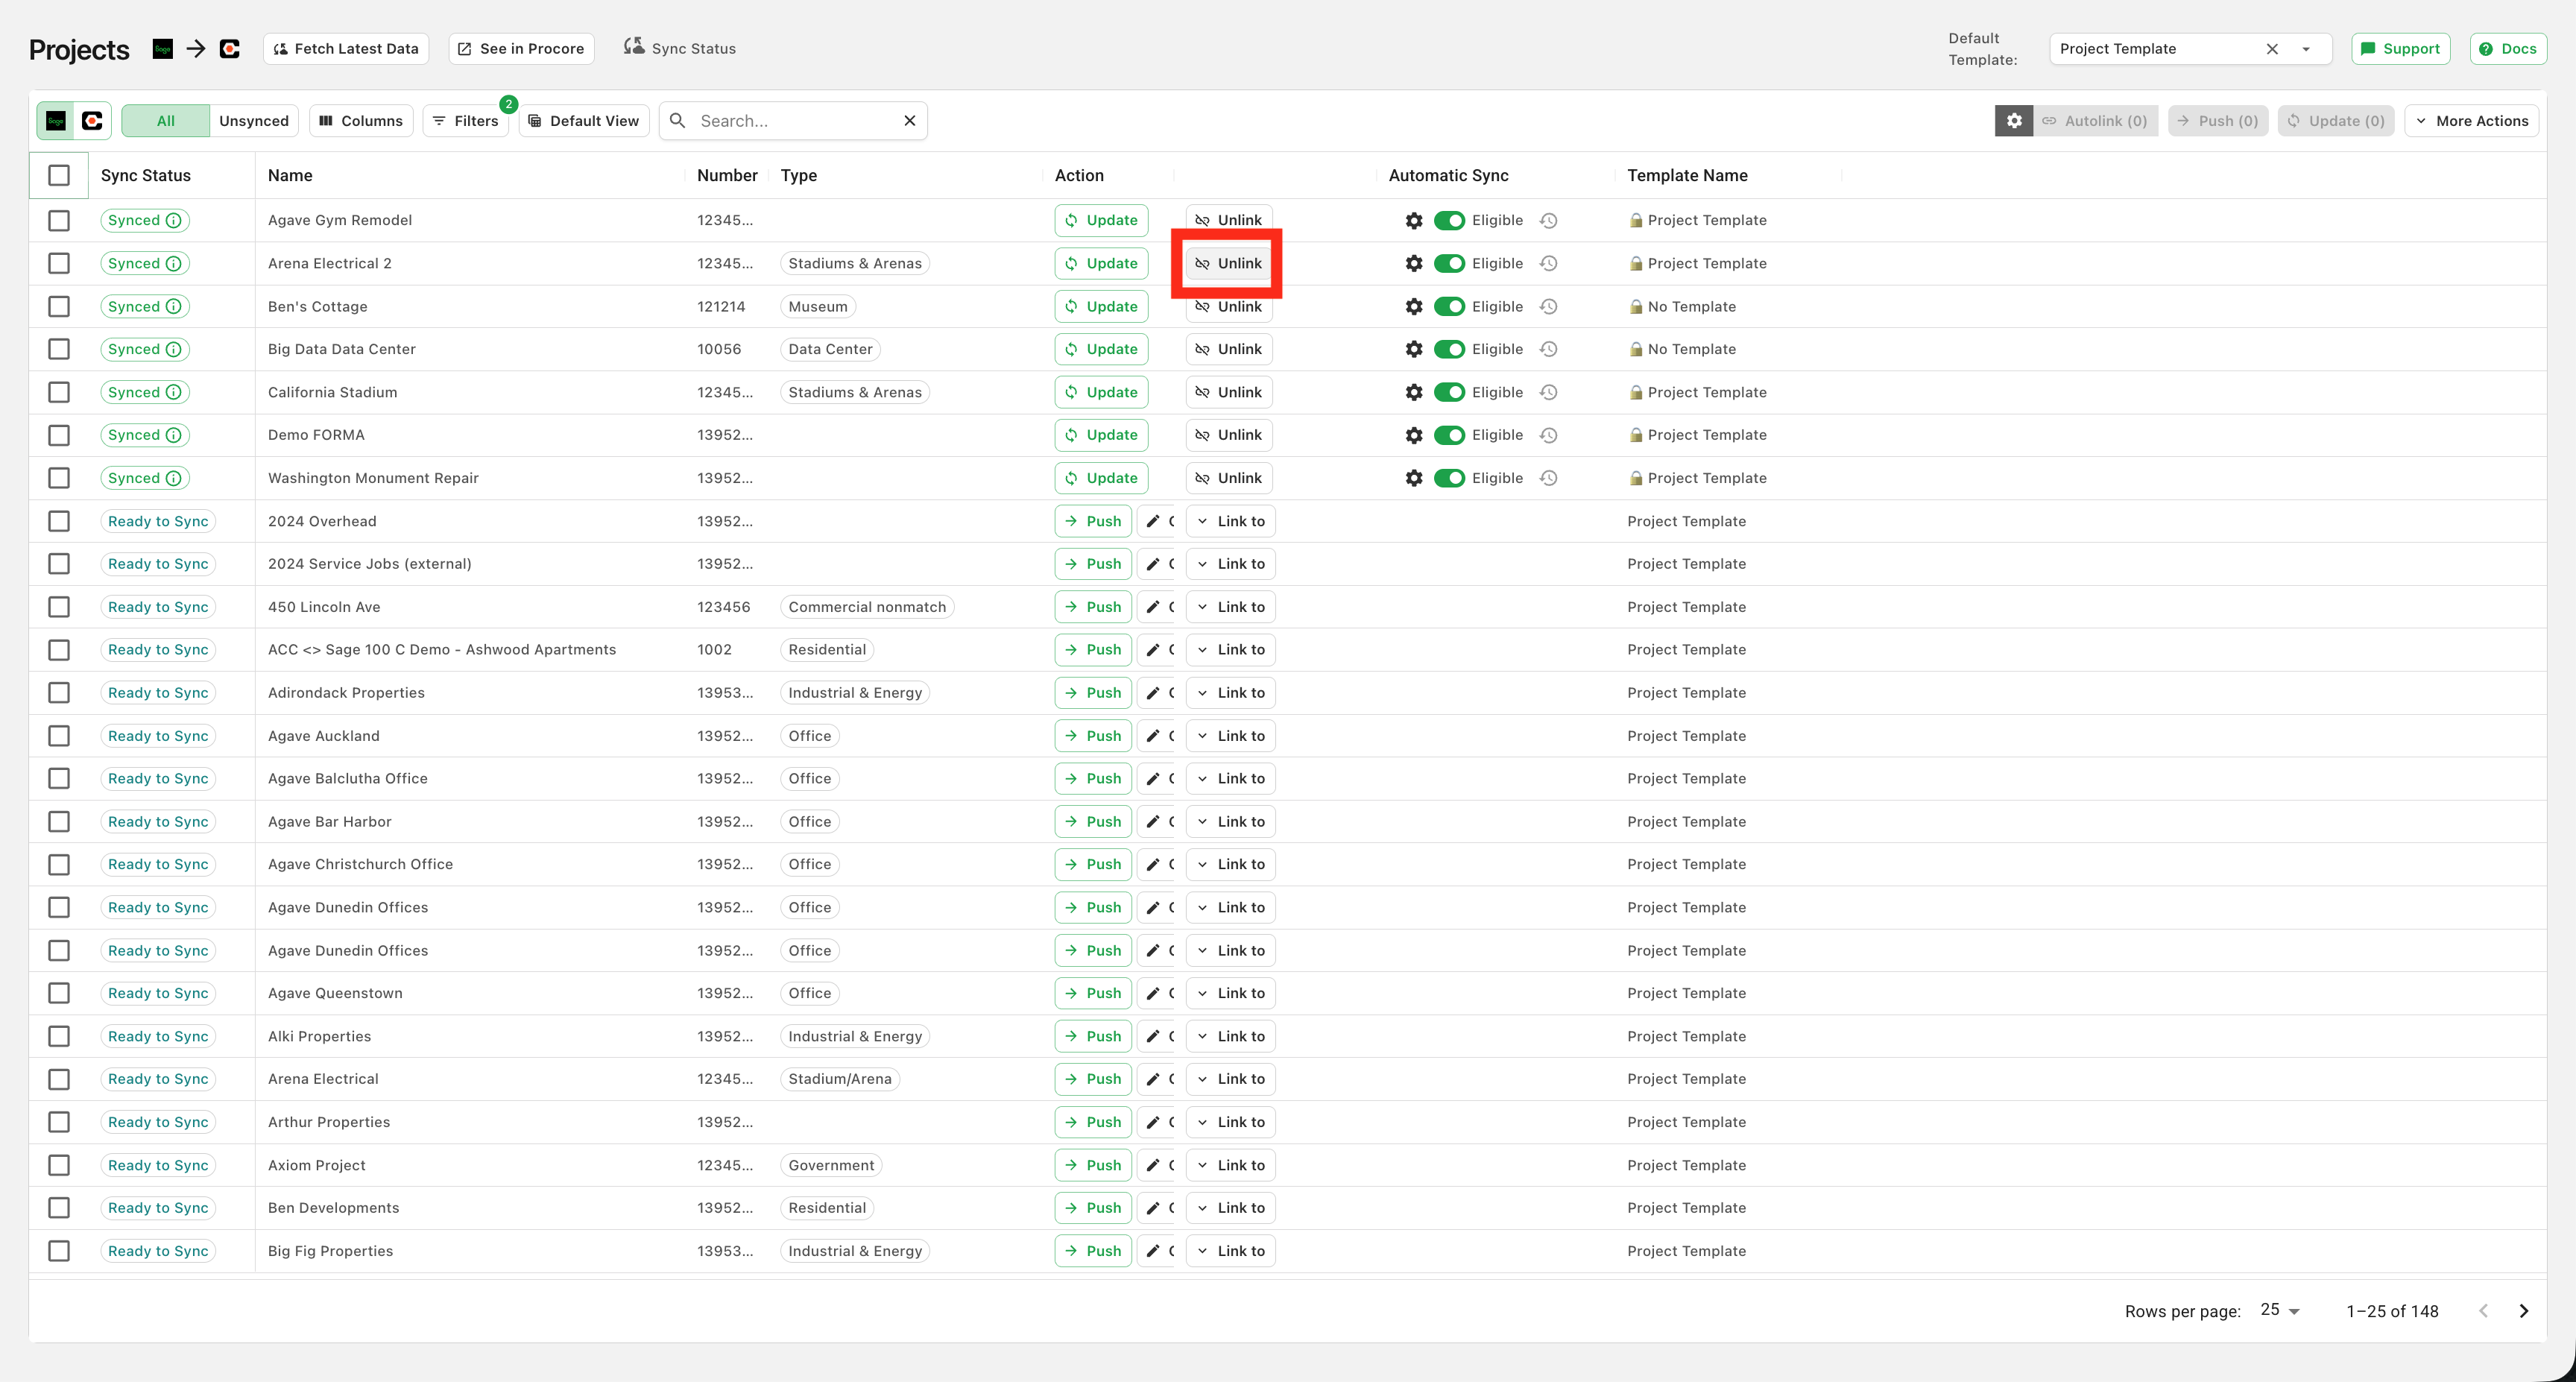Open the grid settings gear beside Autolink

tap(2013, 120)
